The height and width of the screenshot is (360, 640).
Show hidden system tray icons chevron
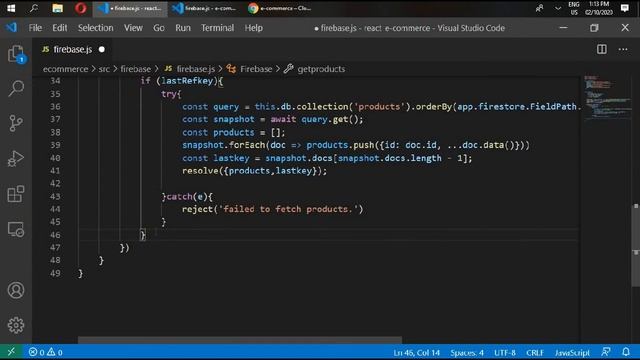558,8
